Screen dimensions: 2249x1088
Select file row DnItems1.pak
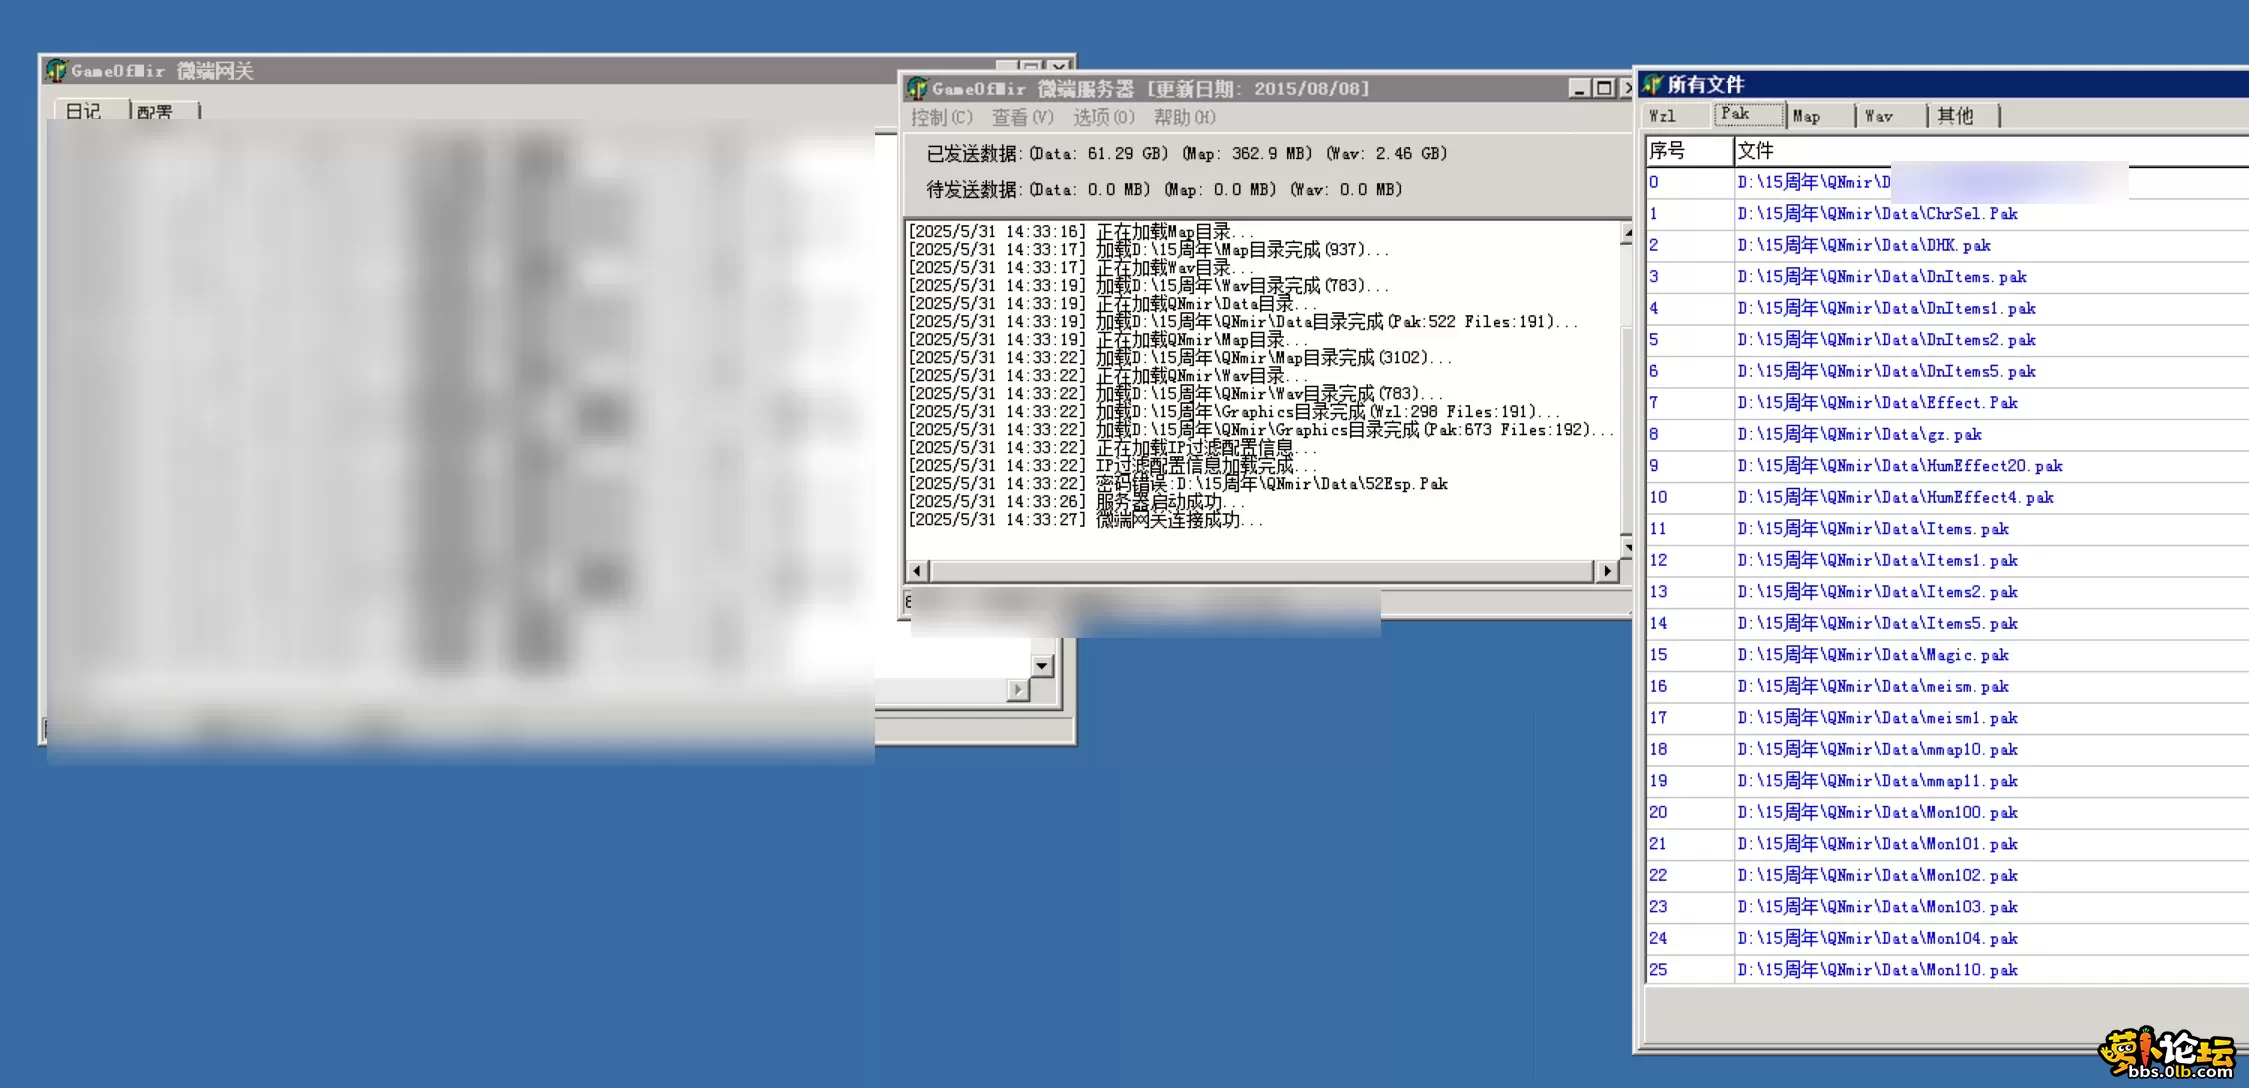click(1947, 308)
